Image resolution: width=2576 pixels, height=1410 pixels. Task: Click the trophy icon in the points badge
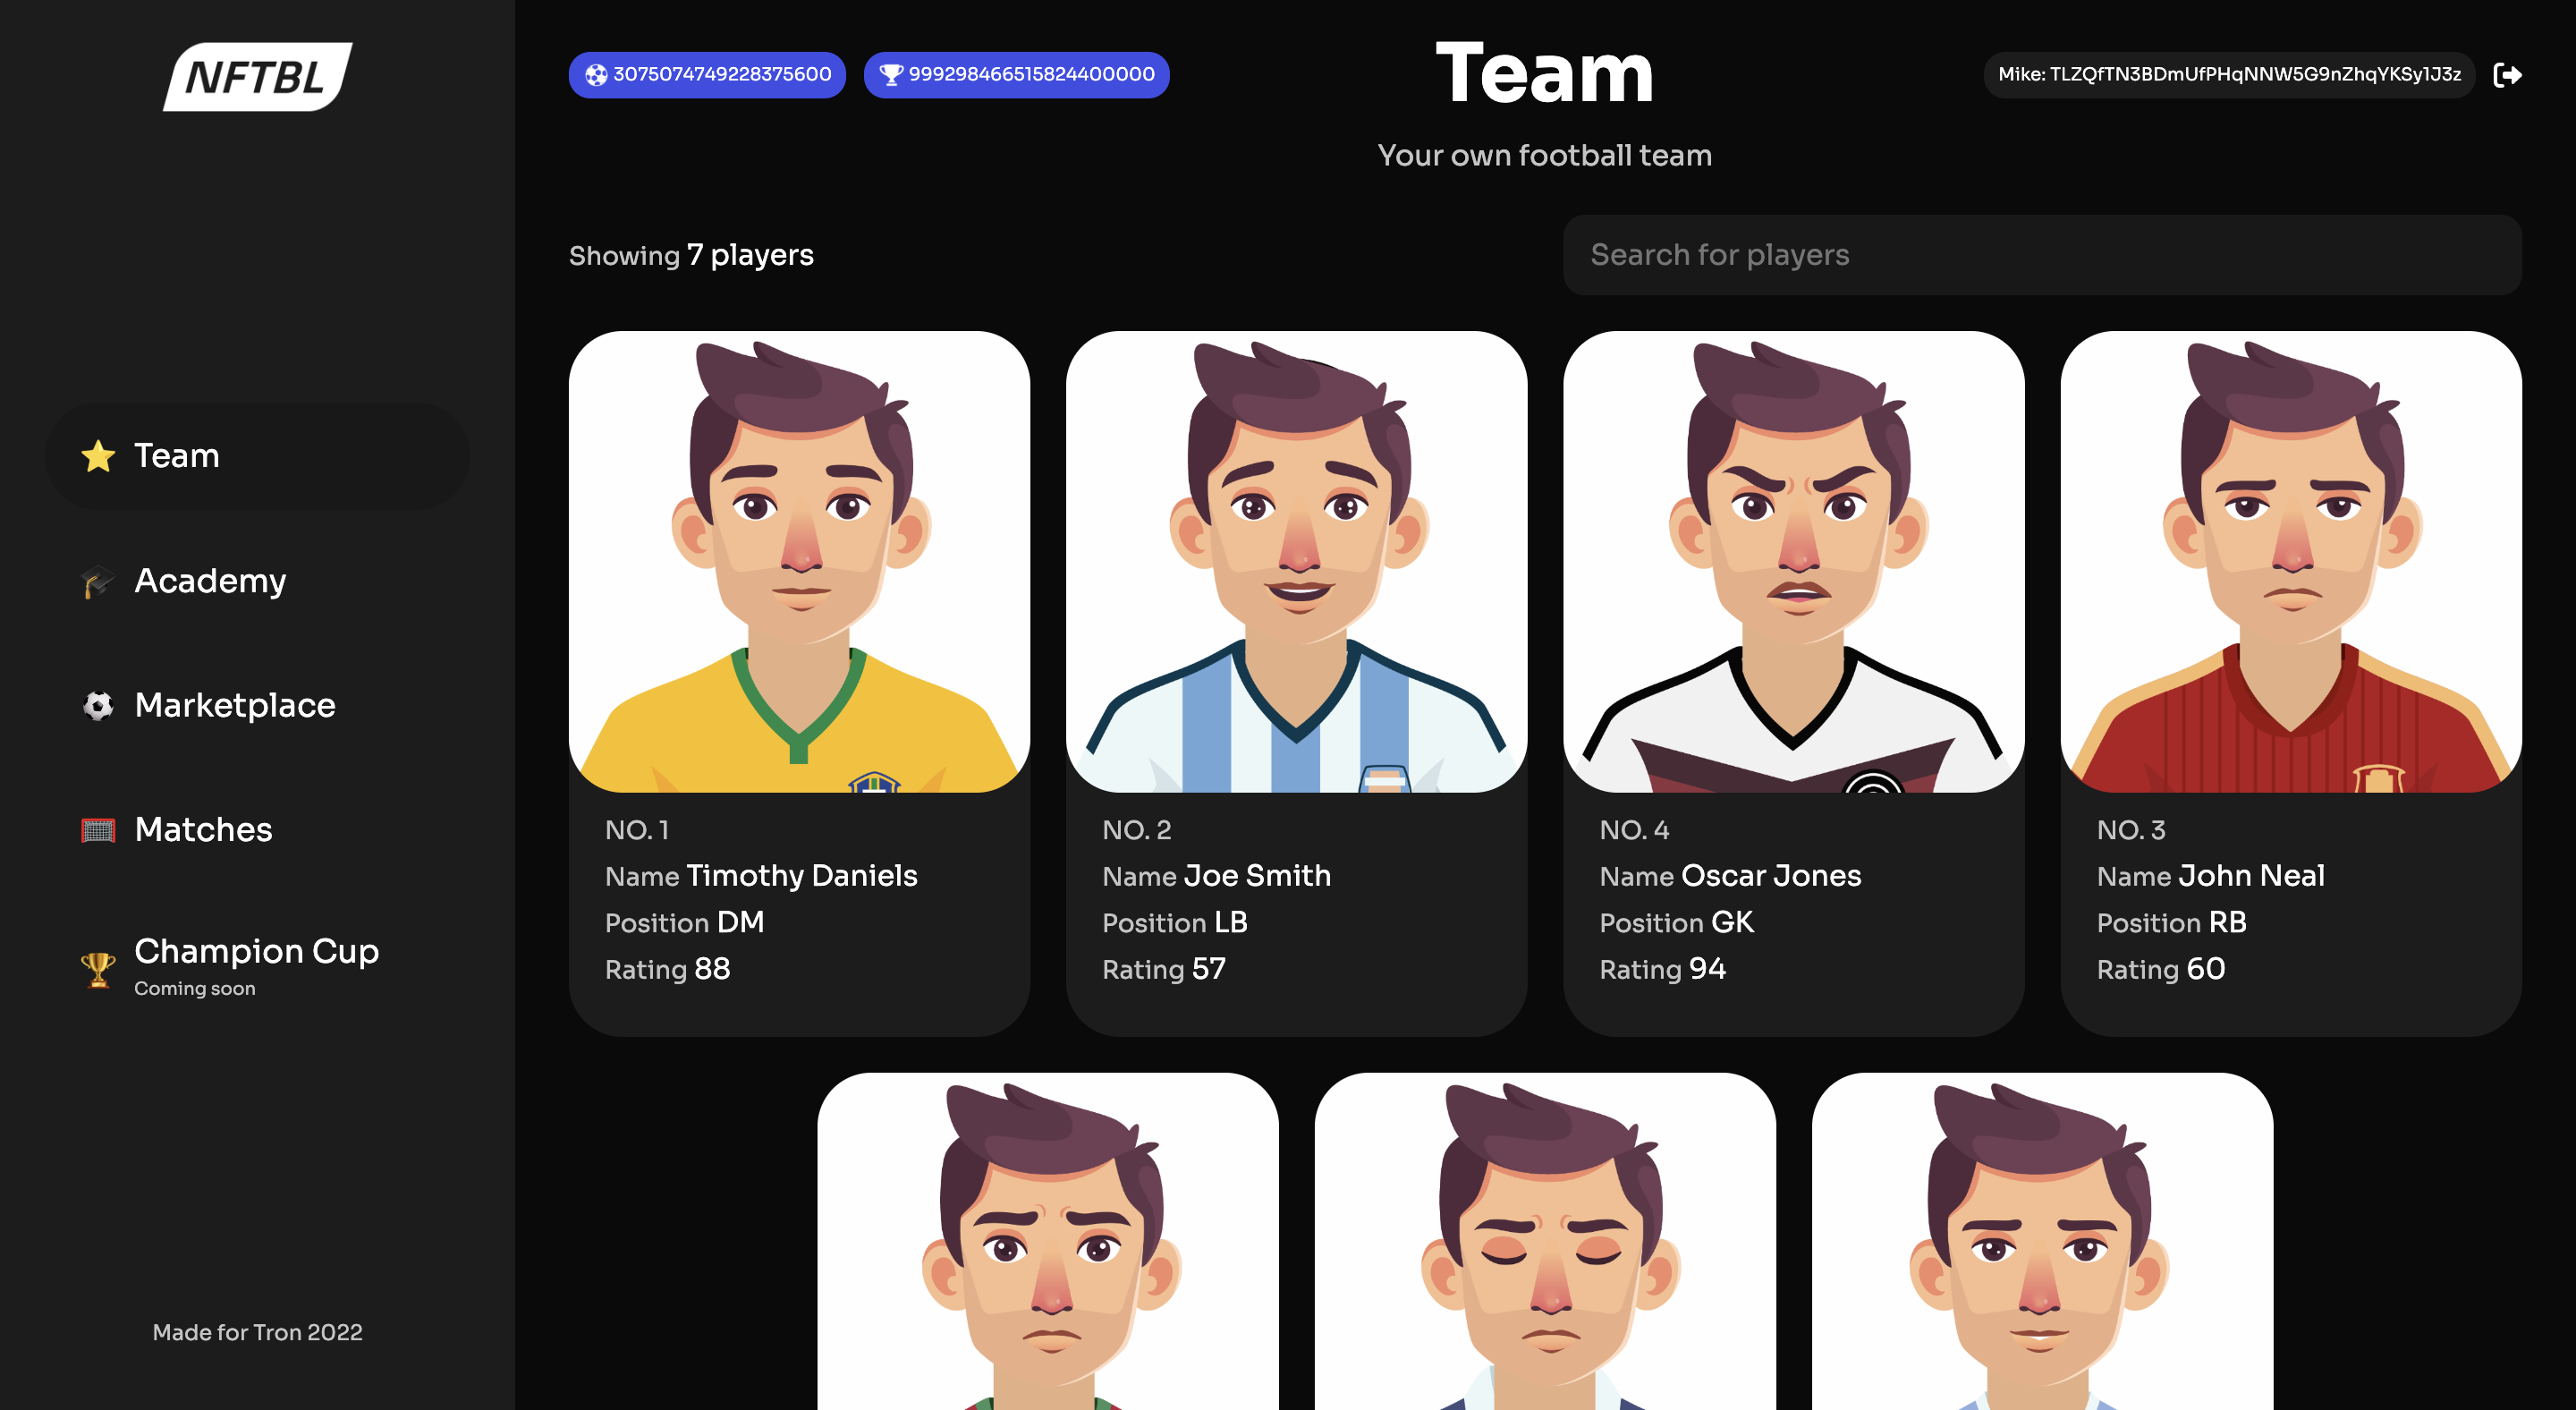pyautogui.click(x=890, y=75)
